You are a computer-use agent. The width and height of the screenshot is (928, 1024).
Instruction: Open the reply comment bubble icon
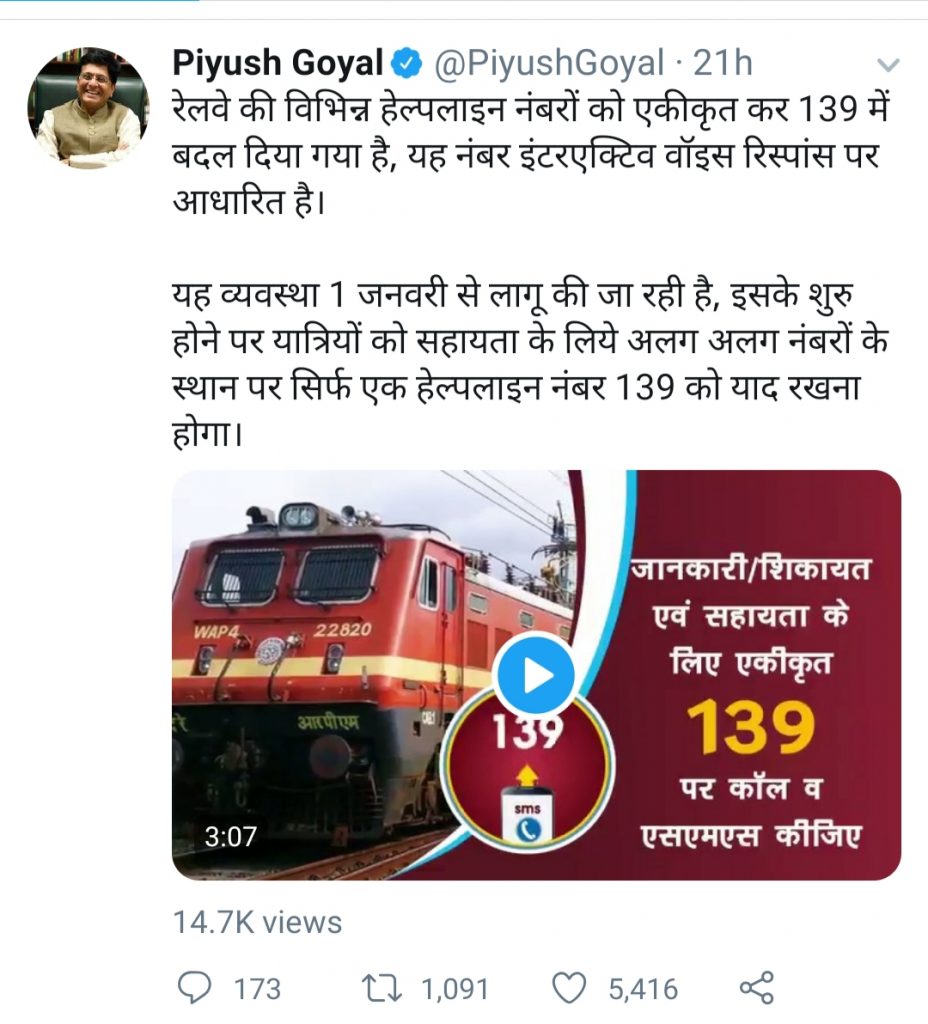(195, 987)
